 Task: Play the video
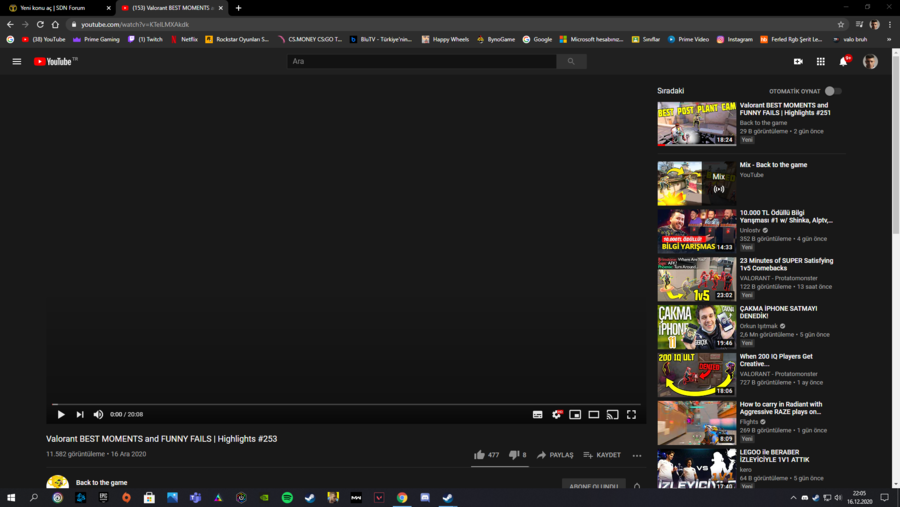[x=61, y=414]
